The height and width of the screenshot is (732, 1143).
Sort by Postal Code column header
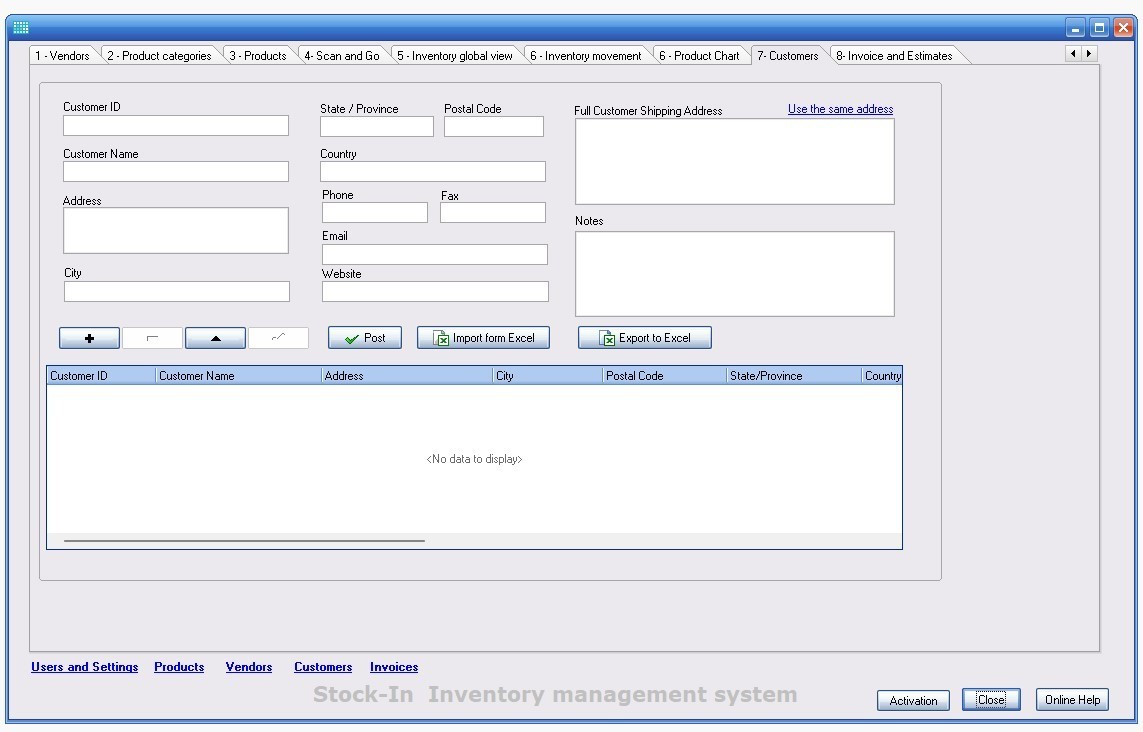tap(665, 375)
